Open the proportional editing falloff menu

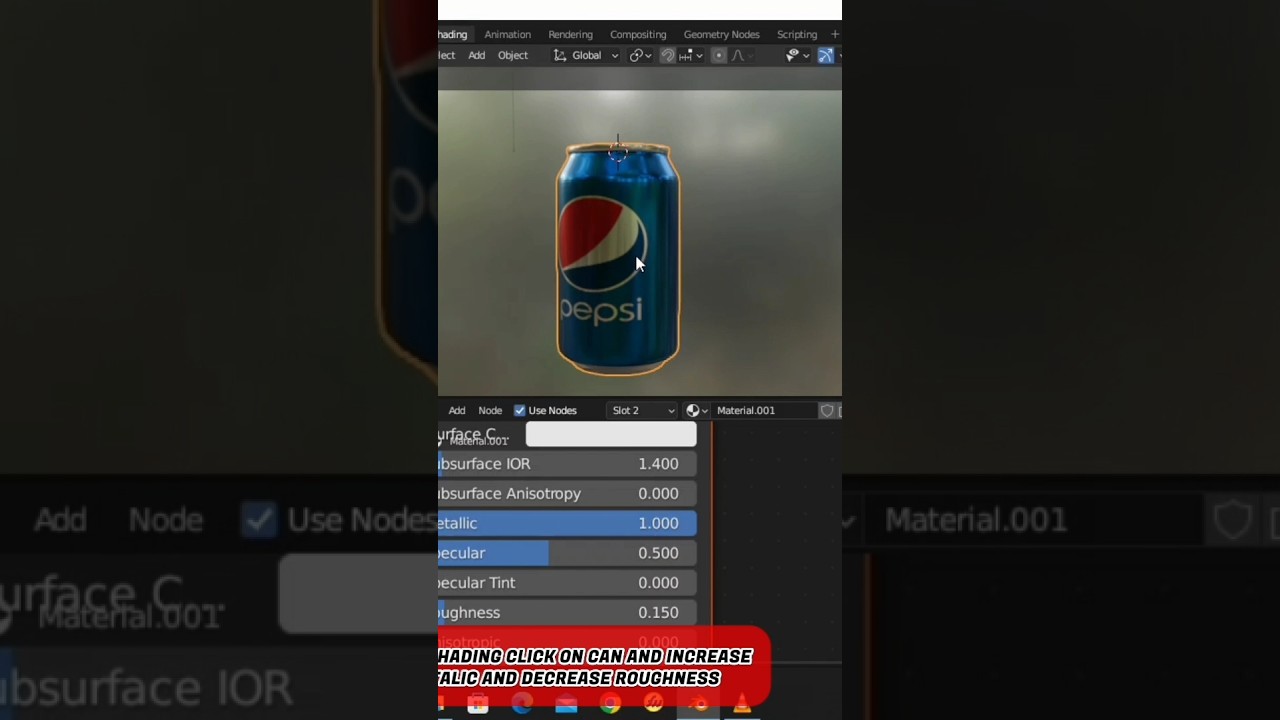coord(741,55)
